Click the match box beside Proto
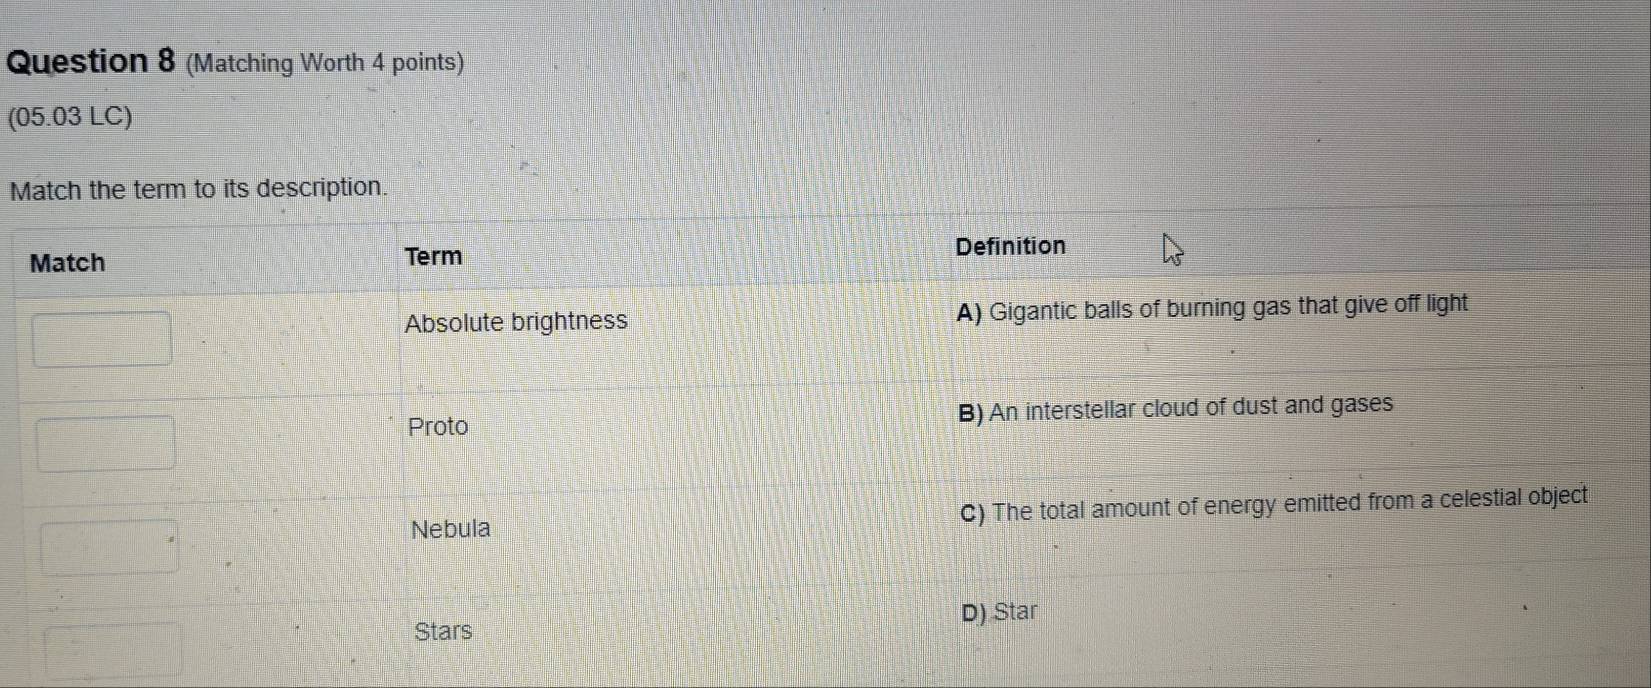This screenshot has width=1651, height=688. 106,443
